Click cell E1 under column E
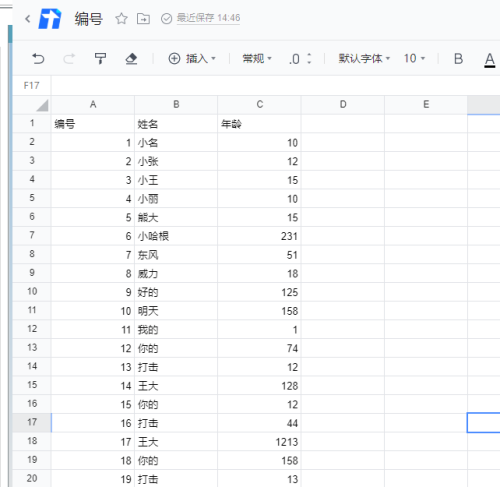 [426, 124]
